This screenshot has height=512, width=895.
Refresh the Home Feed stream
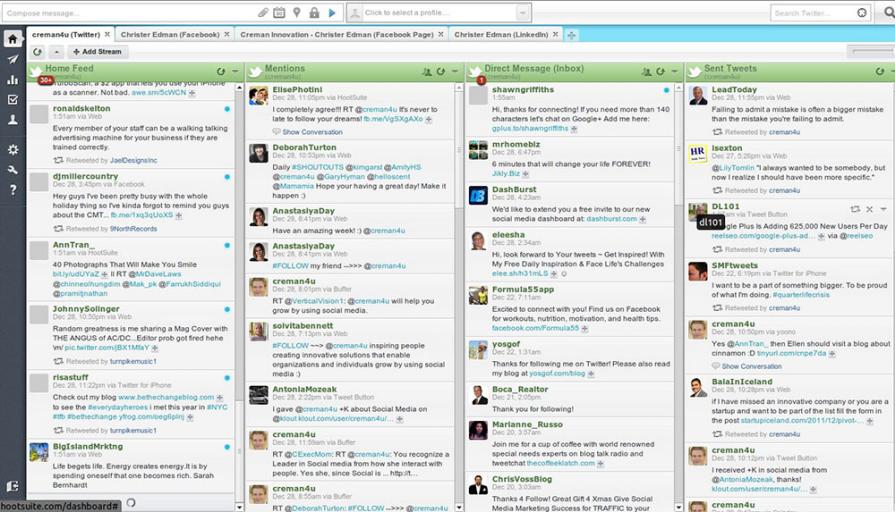(221, 71)
